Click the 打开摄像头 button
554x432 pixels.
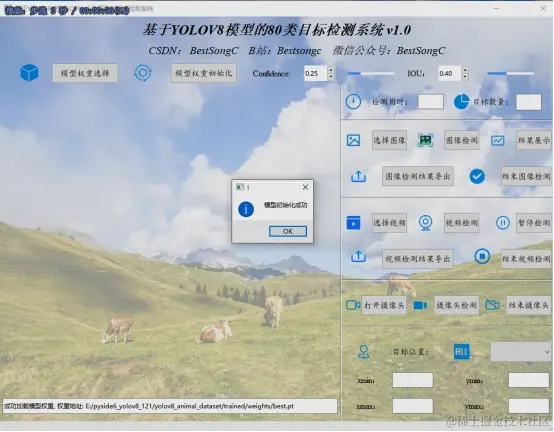[x=384, y=305]
